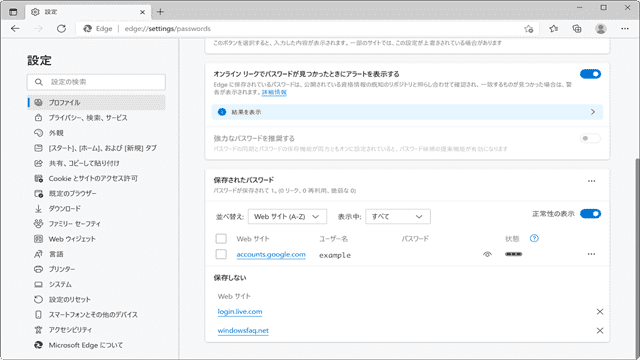Focus the 設定の検索 search box
Image resolution: width=640 pixels, height=360 pixels.
(96, 82)
